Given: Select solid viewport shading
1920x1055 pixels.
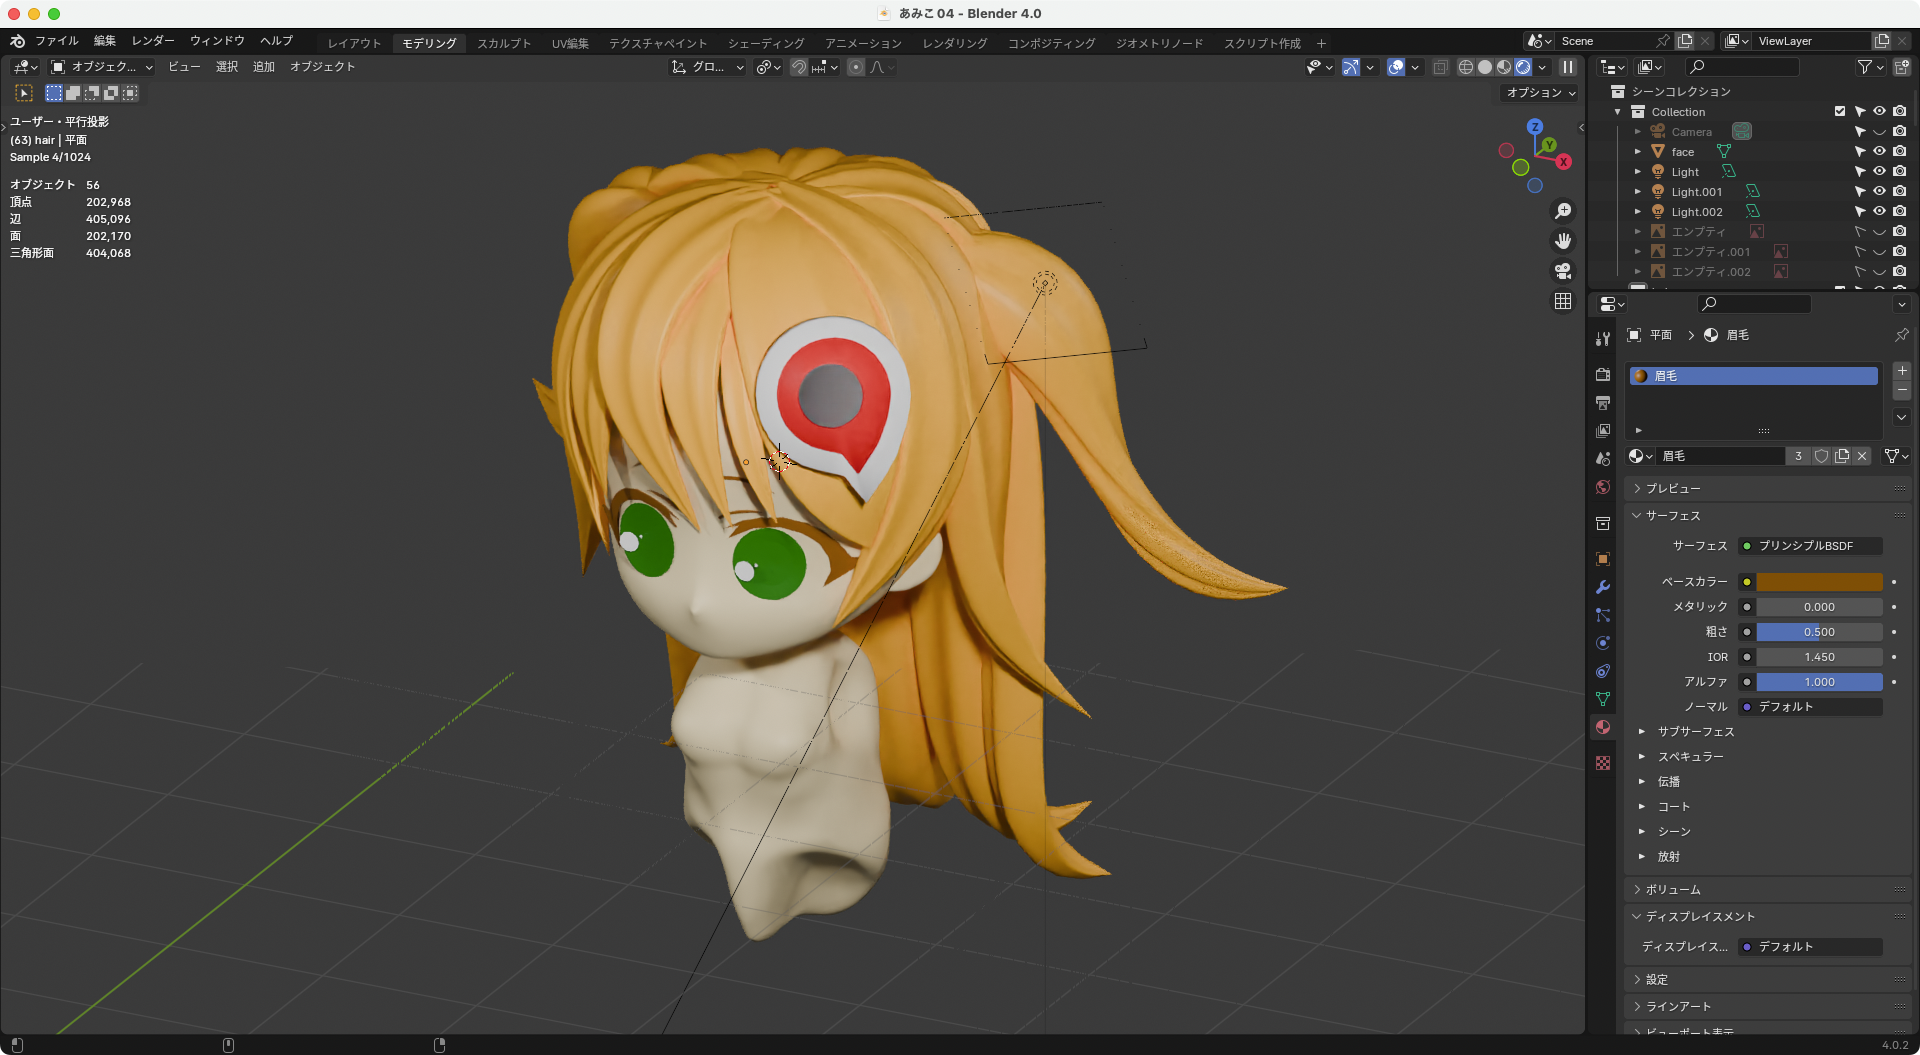Looking at the screenshot, I should [x=1485, y=67].
